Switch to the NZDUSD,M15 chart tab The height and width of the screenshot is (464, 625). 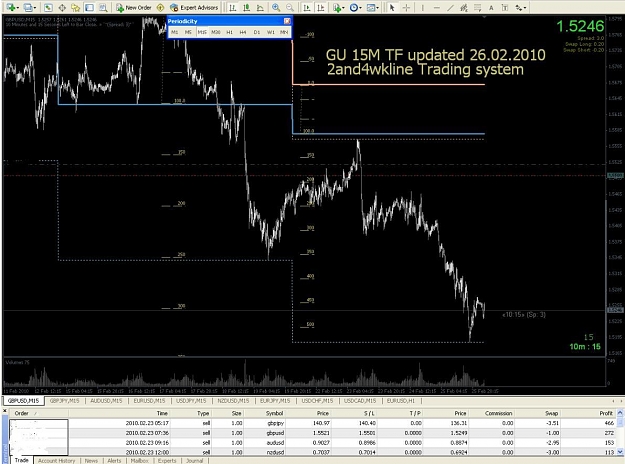tap(233, 401)
